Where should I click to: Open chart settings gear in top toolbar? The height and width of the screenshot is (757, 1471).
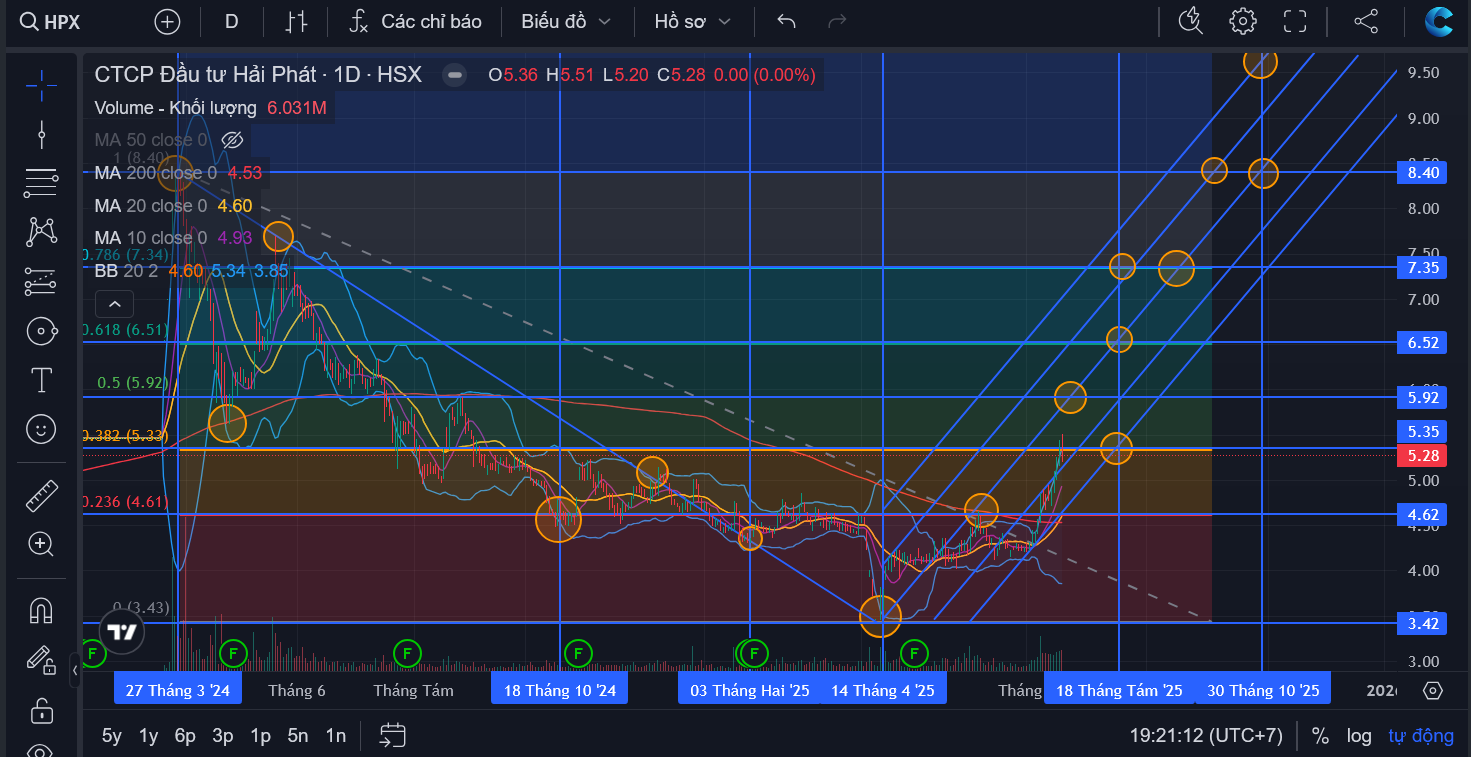click(x=1243, y=21)
